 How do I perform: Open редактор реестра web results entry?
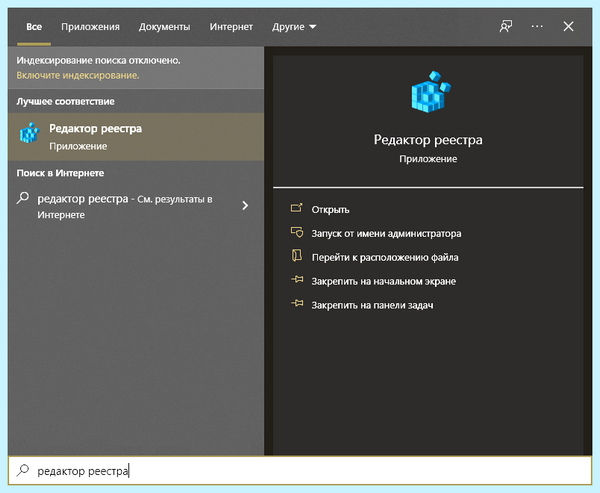coord(136,206)
